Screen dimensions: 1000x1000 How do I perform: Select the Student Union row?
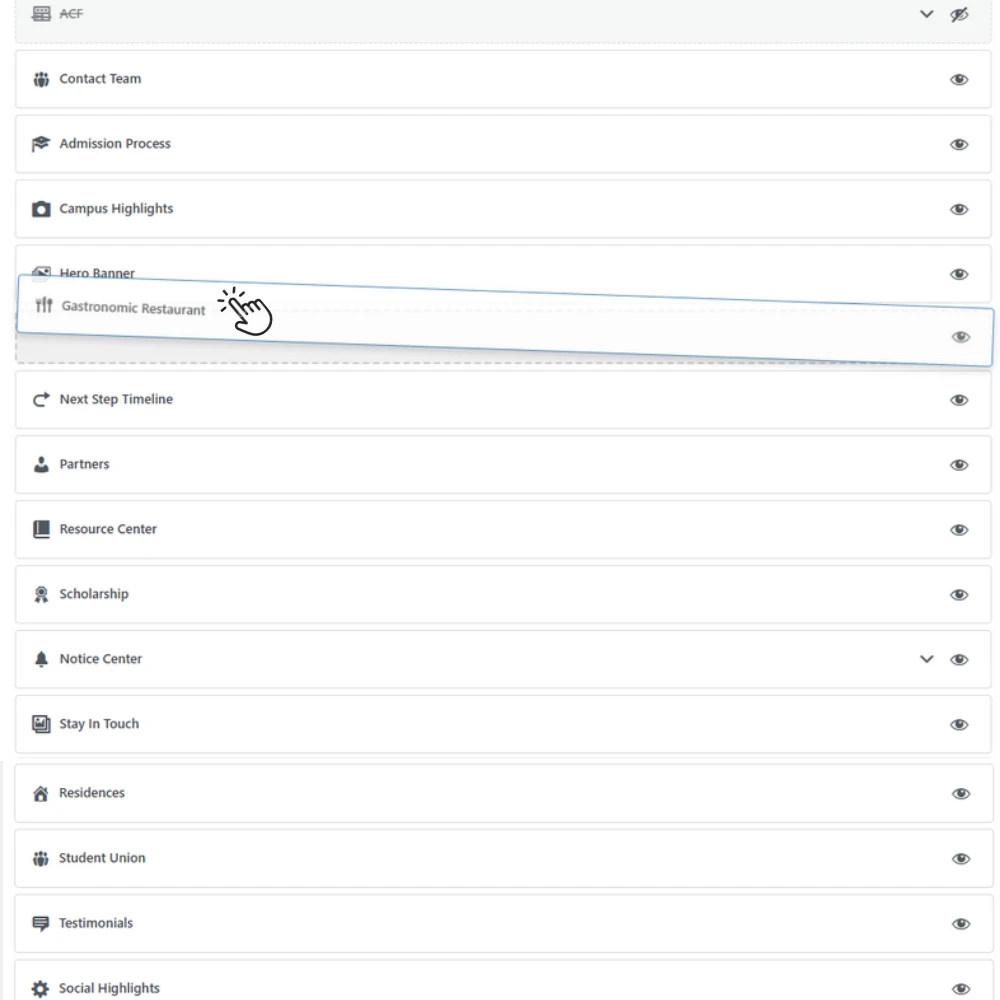click(x=102, y=858)
